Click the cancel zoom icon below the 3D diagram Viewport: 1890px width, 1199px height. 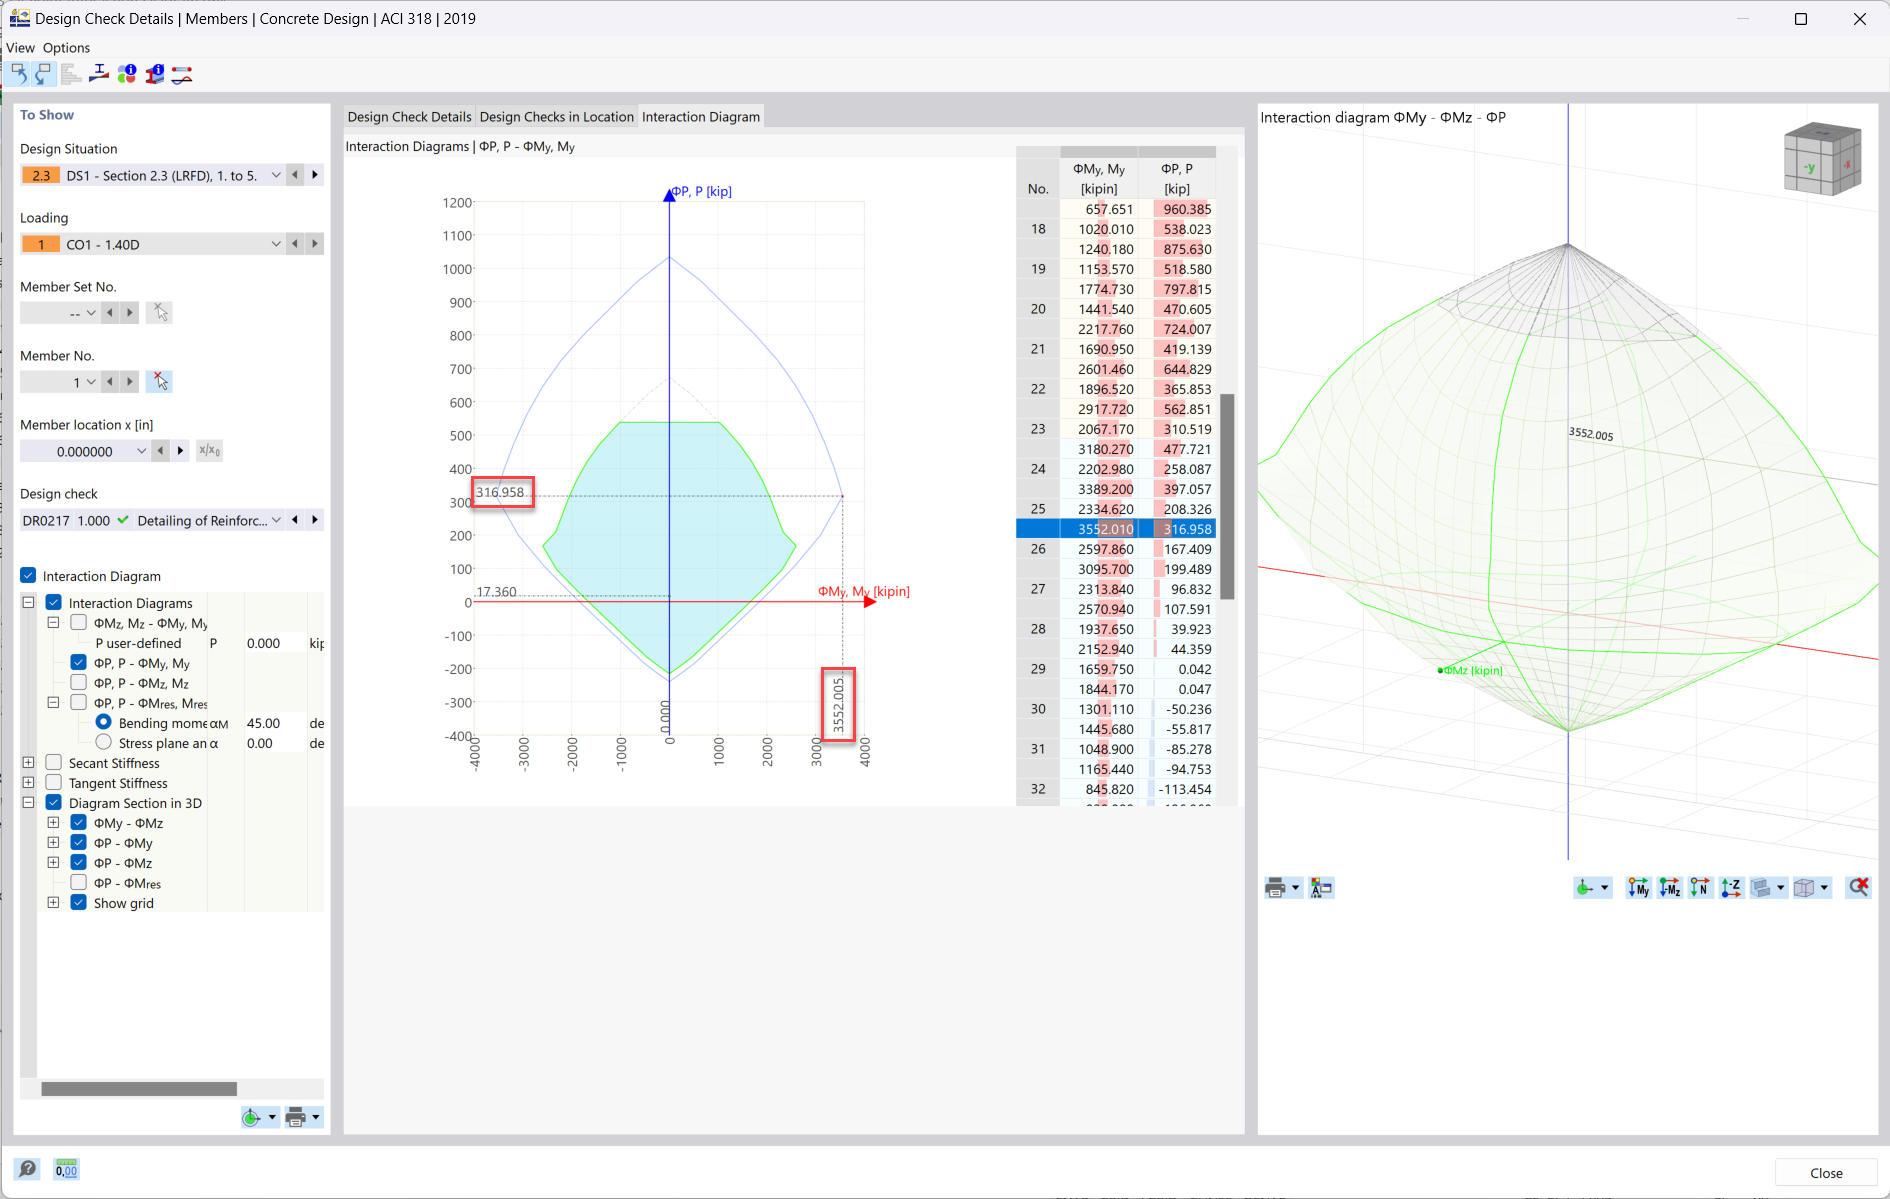tap(1859, 887)
